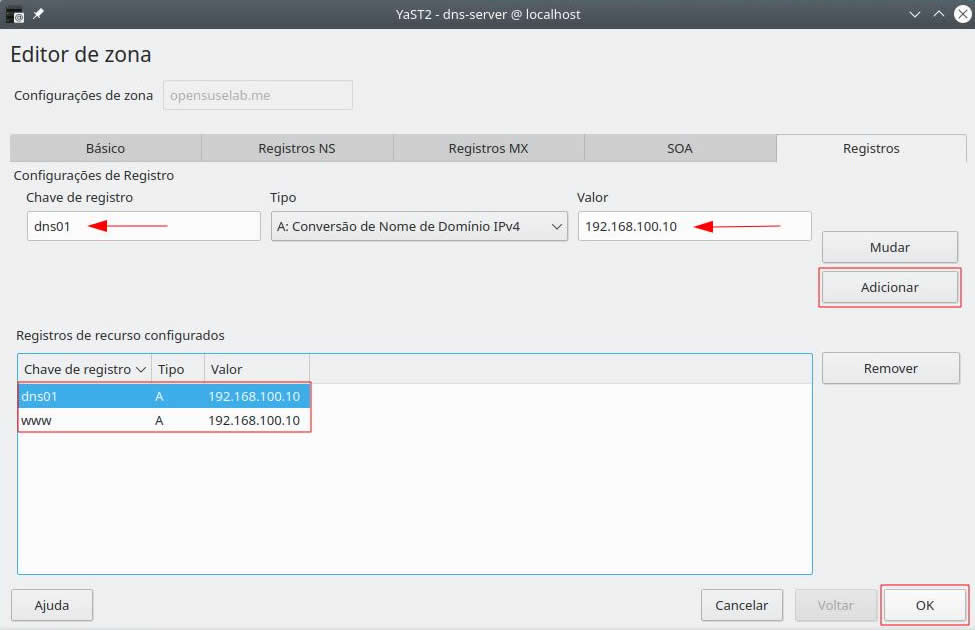This screenshot has width=975, height=630.
Task: Focus the Chave de registro input field
Action: point(143,226)
